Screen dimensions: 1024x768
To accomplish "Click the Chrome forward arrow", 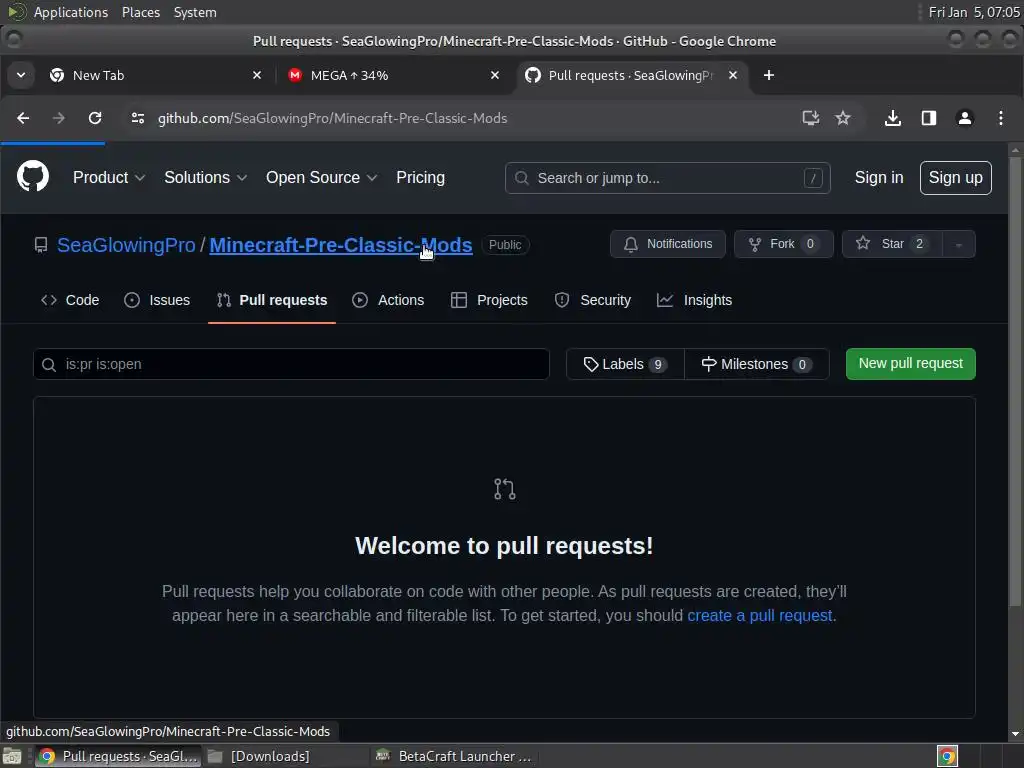I will (x=59, y=118).
